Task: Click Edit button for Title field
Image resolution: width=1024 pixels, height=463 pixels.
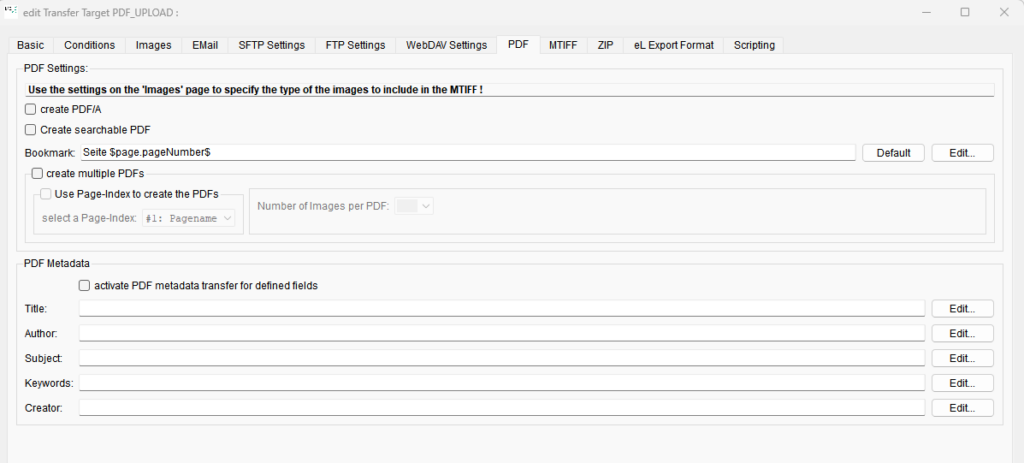Action: (962, 309)
